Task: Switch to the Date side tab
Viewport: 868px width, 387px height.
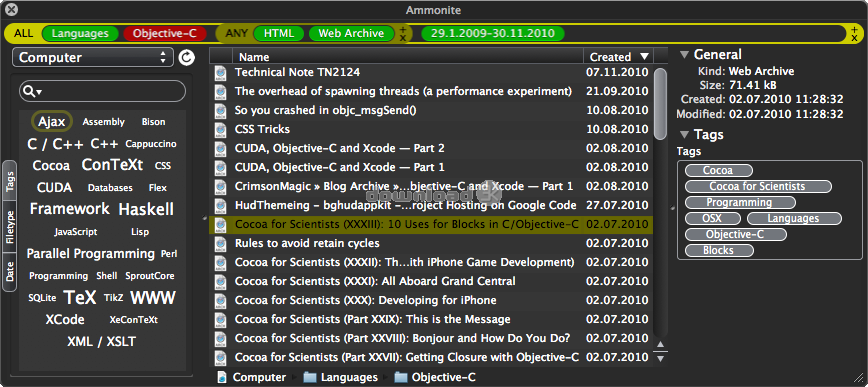Action: (x=9, y=272)
